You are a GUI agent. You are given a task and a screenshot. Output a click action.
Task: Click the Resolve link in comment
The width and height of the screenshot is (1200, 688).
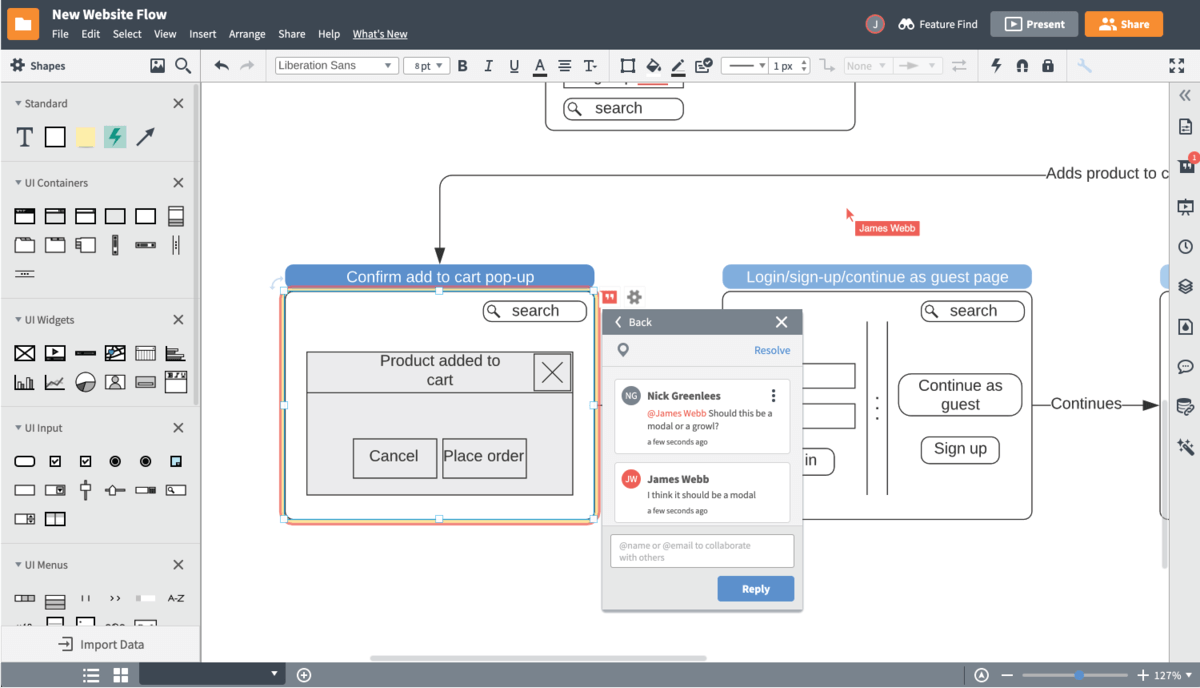tap(772, 350)
